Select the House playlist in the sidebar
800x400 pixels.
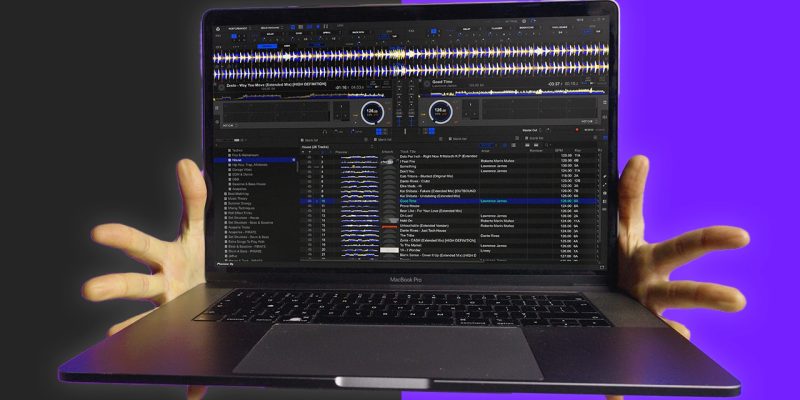[237, 159]
